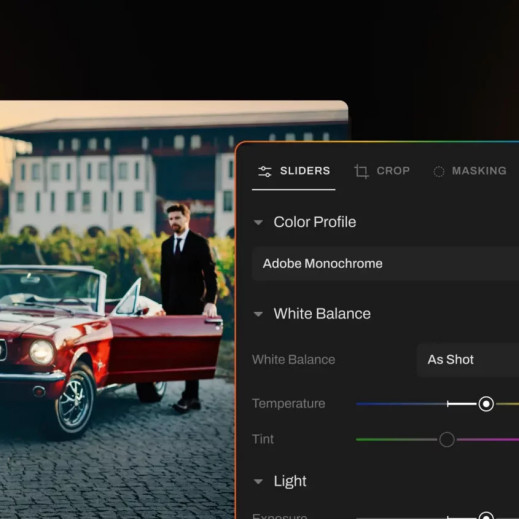Click the Exposure slider handle

pos(486,515)
